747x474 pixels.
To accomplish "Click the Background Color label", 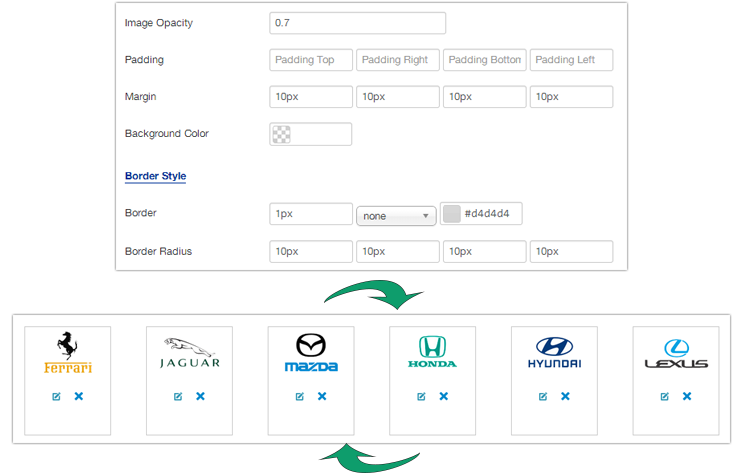I will click(x=167, y=133).
